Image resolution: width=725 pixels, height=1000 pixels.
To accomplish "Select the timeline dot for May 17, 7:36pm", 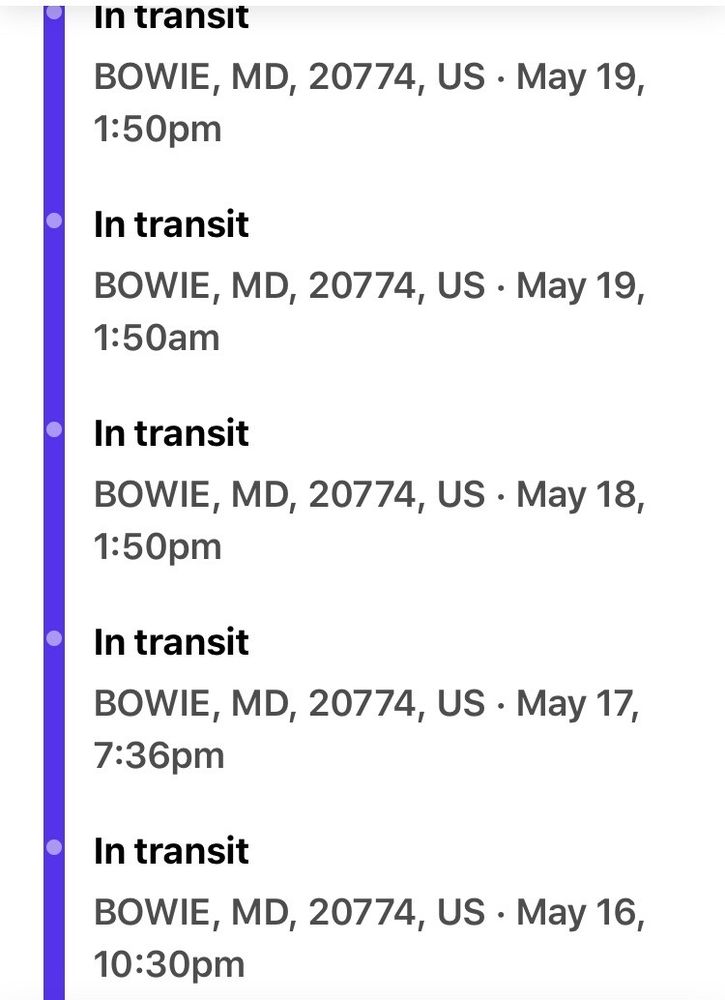I will [54, 638].
